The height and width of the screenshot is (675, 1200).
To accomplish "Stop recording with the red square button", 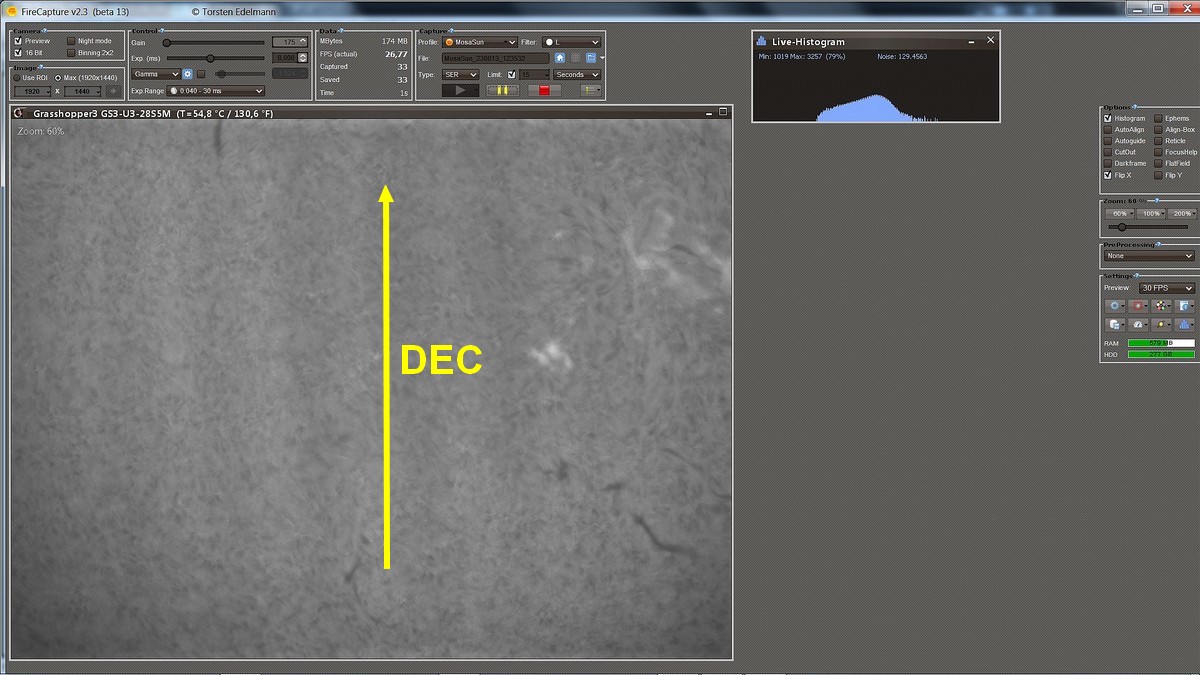I will (x=544, y=90).
